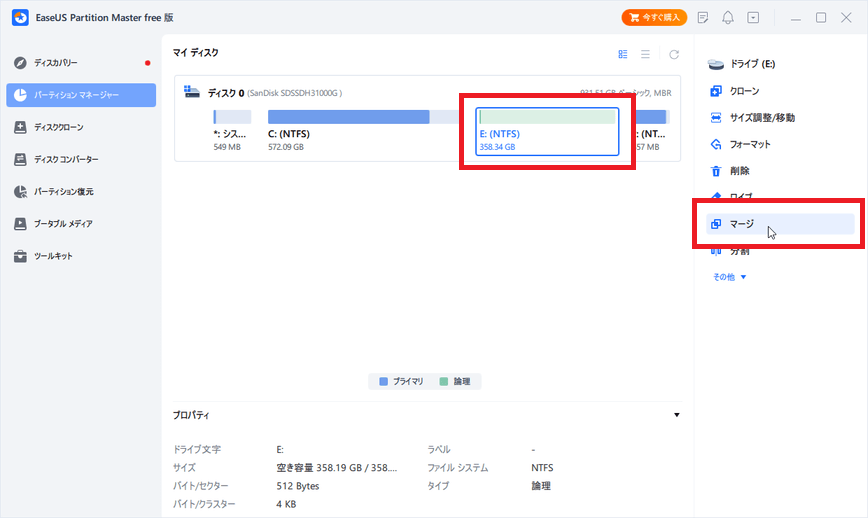Screen dimensions: 868x518
Task: Click the ツールキット toolbox icon in the sidebar
Action: [21, 256]
